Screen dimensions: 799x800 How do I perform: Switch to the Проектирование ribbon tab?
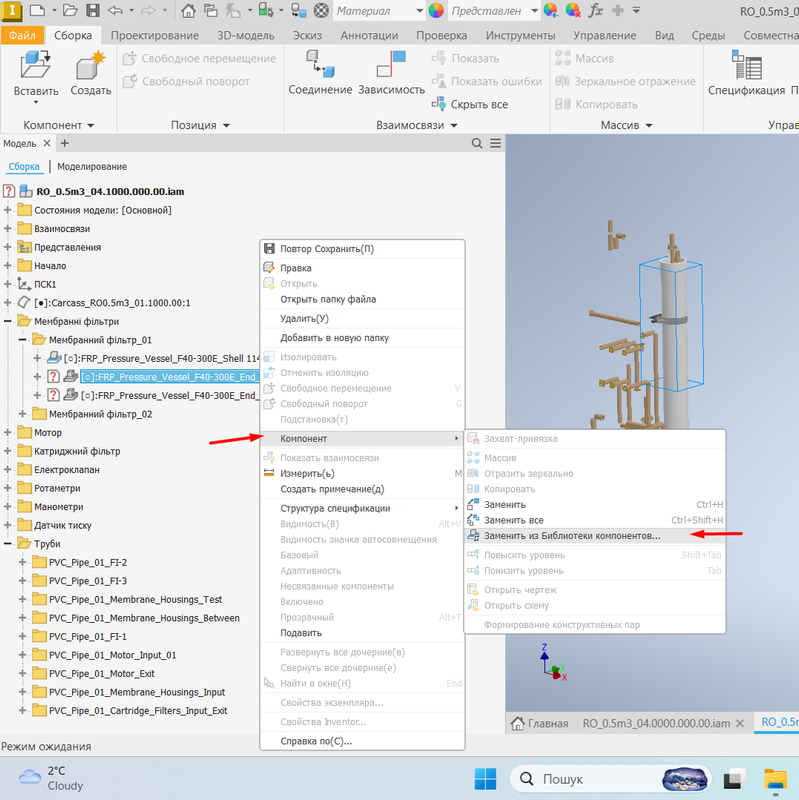coord(155,35)
